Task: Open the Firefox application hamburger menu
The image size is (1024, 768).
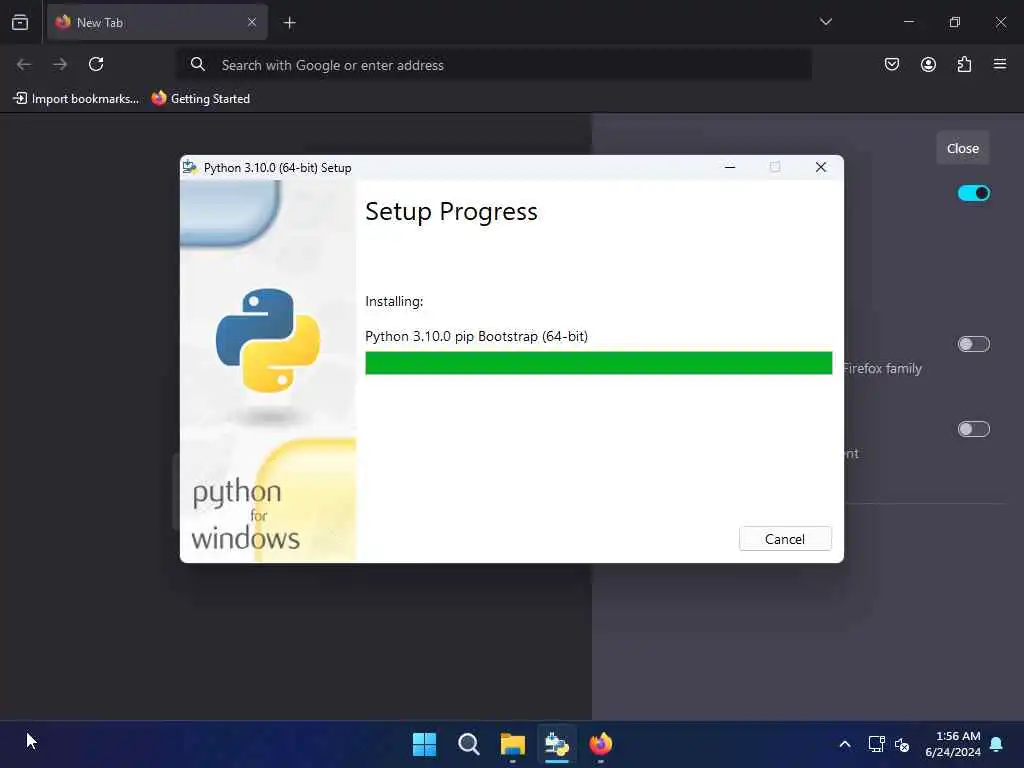Action: (1000, 64)
